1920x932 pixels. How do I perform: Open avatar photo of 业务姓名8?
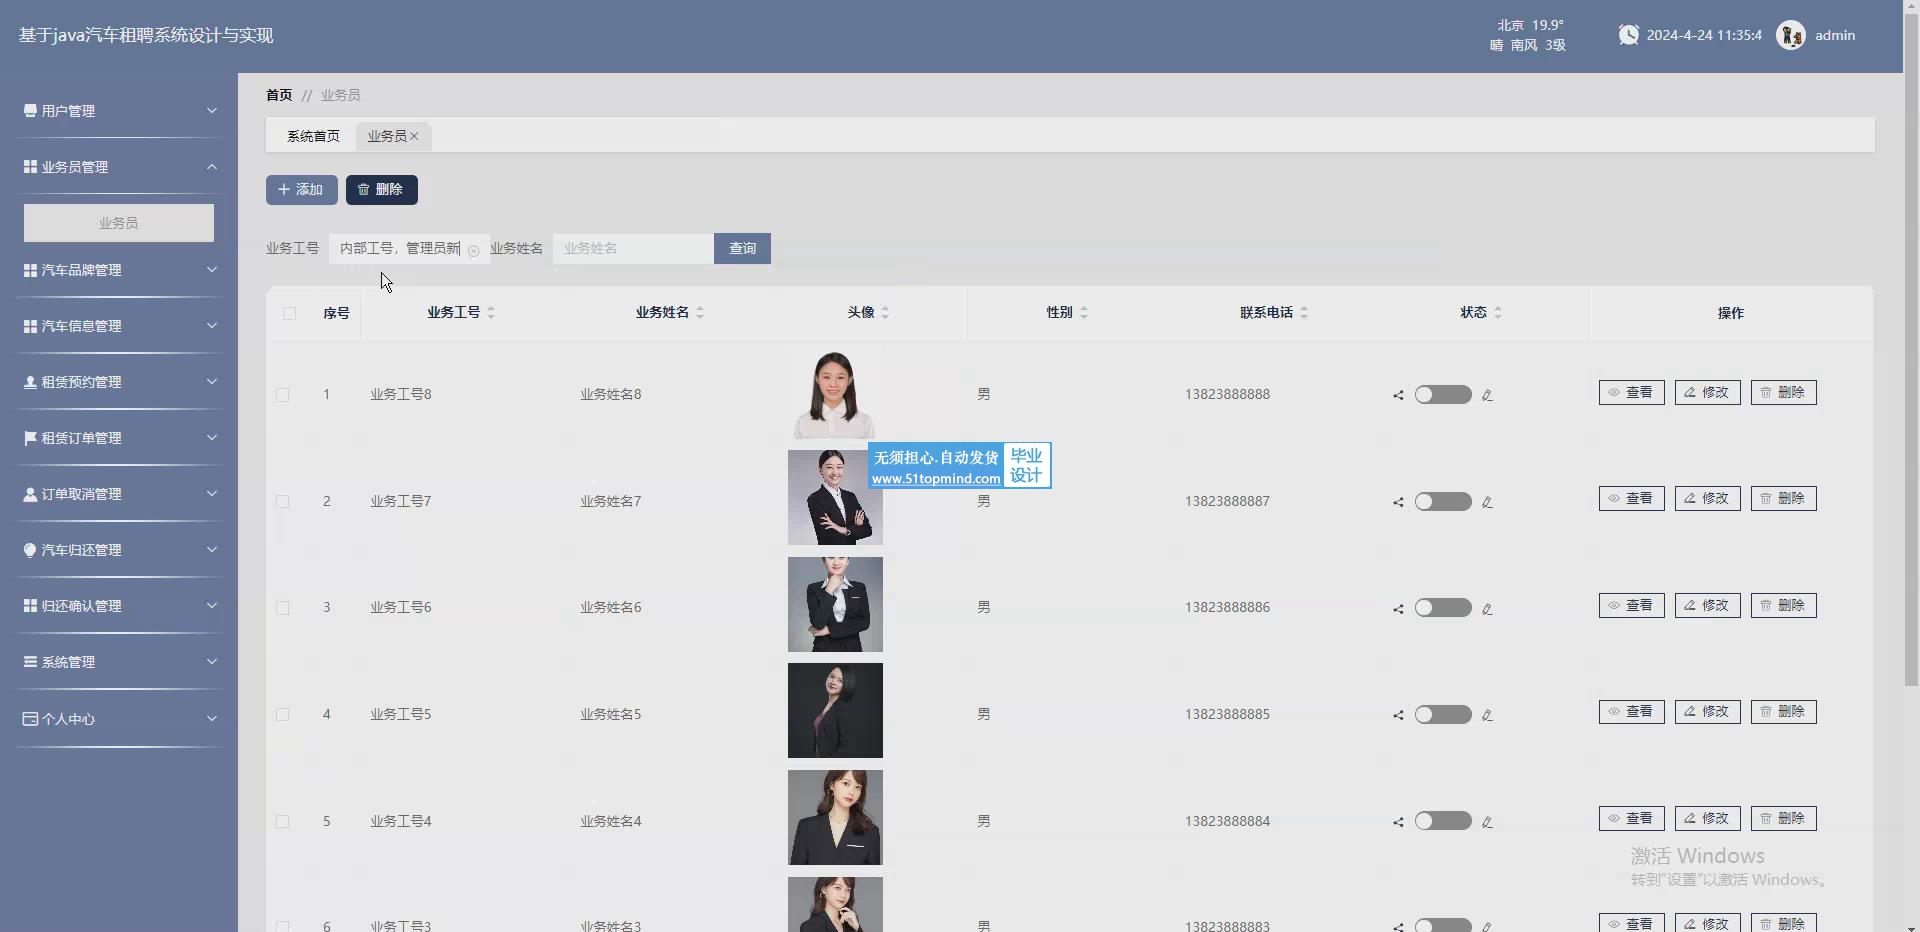coord(835,392)
